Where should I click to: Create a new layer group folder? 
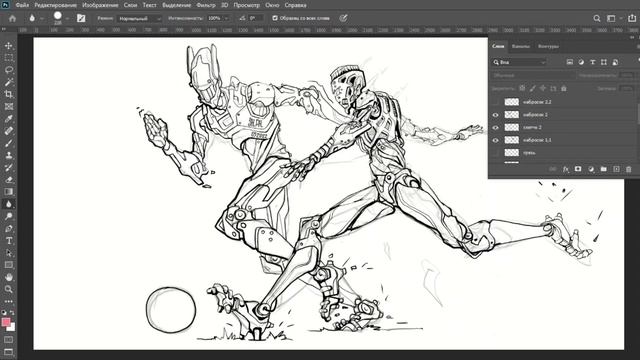pyautogui.click(x=603, y=169)
